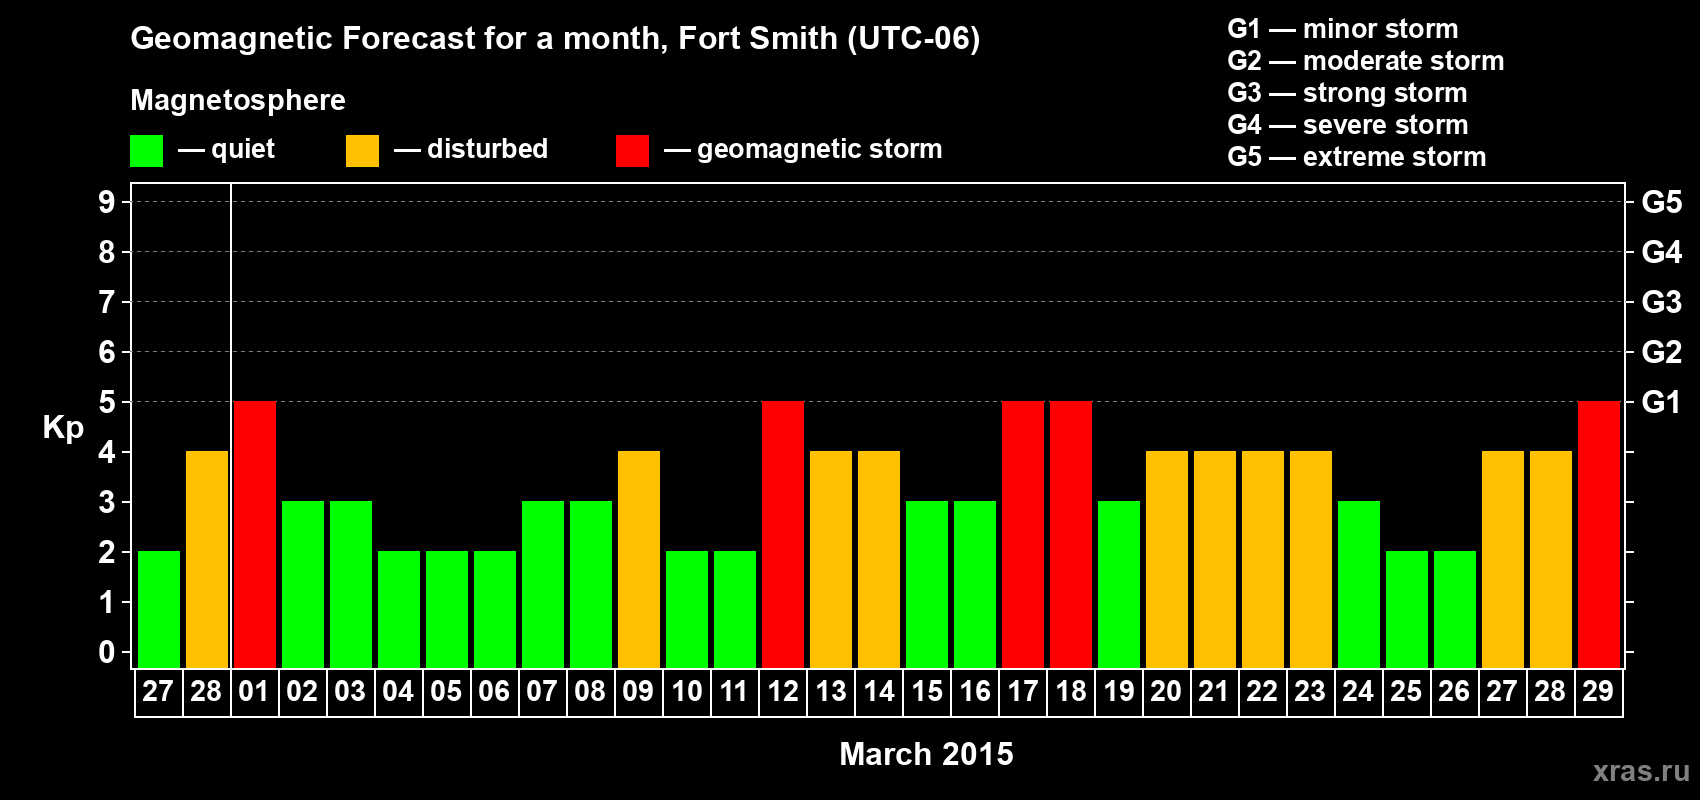Click the date label '29' on the axis
1700x800 pixels.
pos(1598,692)
